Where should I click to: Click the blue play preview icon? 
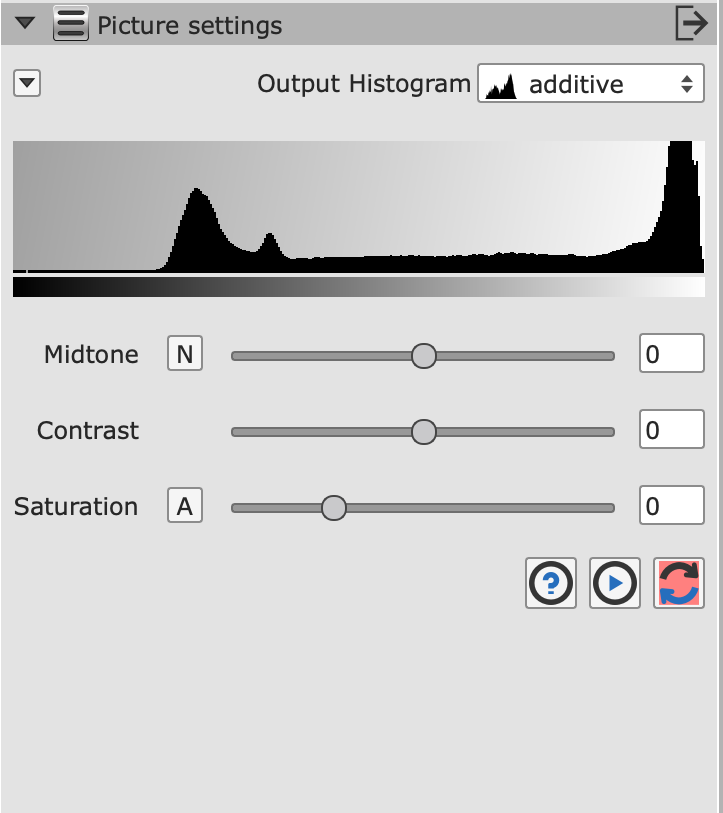tap(615, 584)
